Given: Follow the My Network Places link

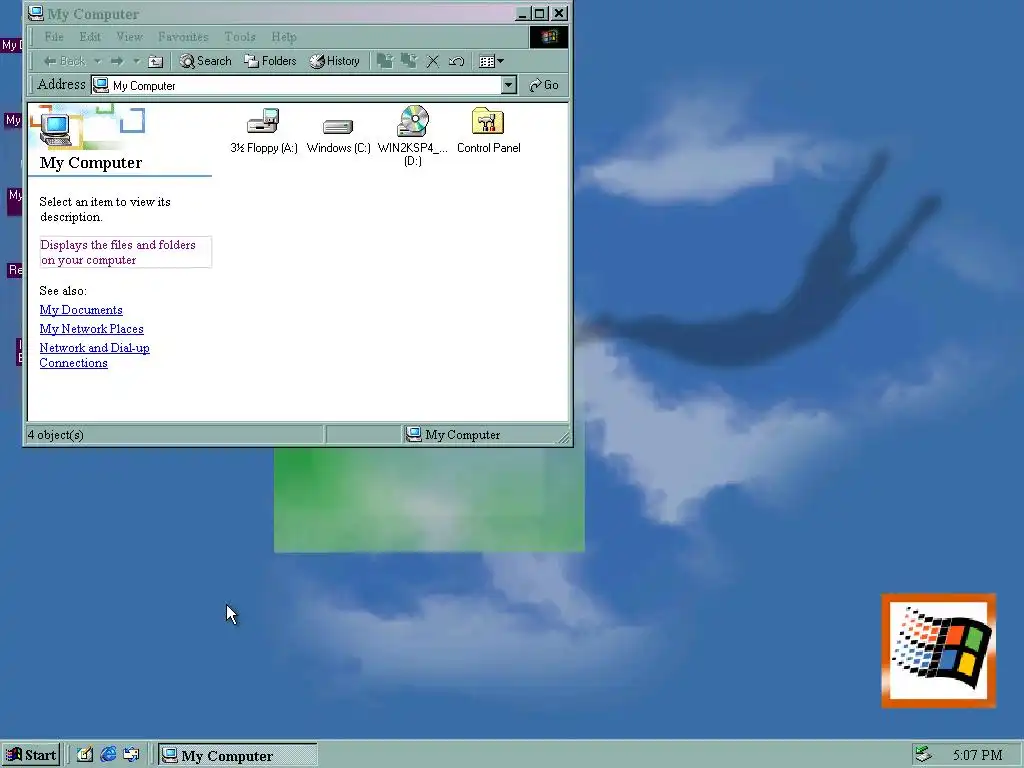Looking at the screenshot, I should click(91, 329).
